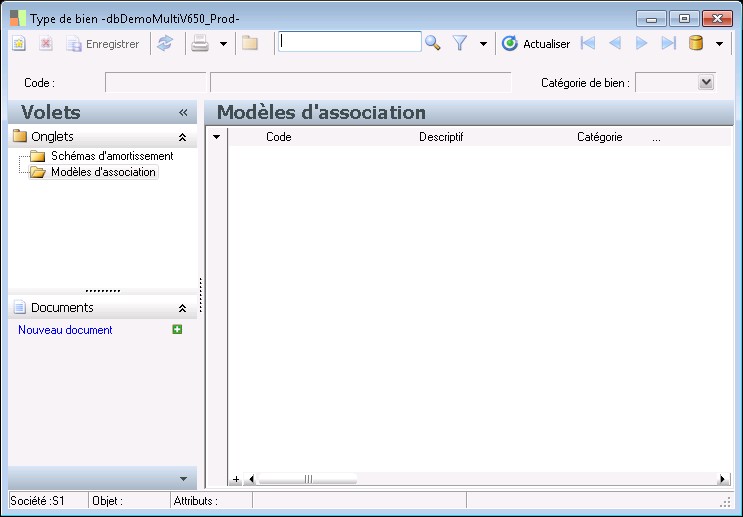
Task: Click the horizontal scrollbar thumb
Action: coord(308,479)
